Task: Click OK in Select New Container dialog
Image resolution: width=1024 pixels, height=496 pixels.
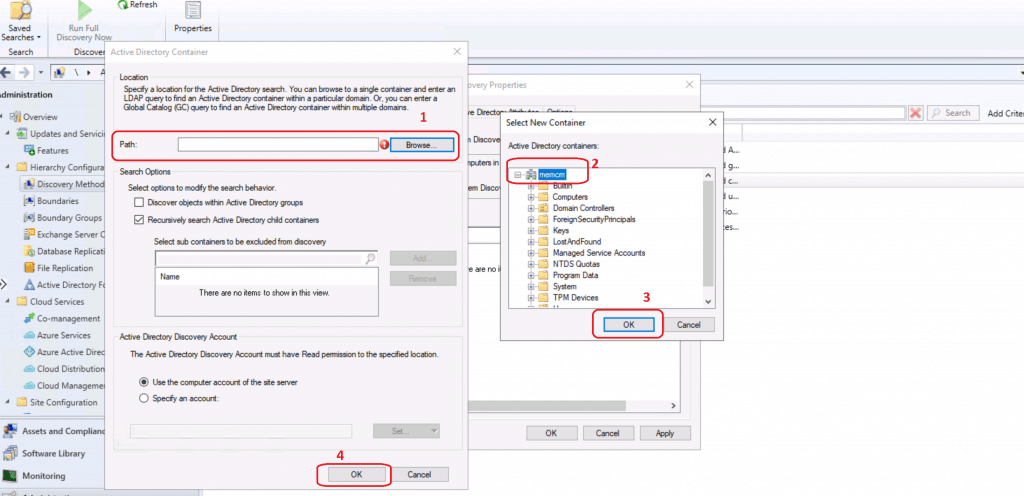Action: (628, 324)
